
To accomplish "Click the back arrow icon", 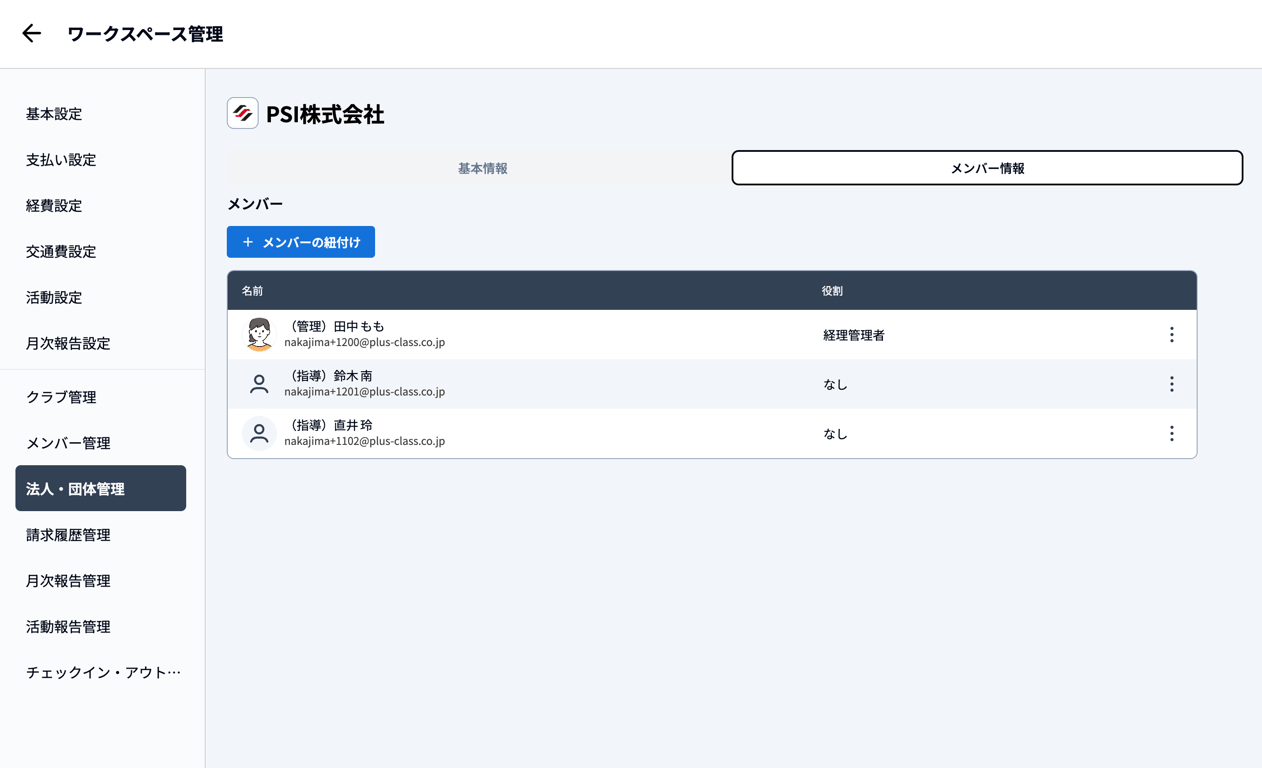I will coord(32,34).
